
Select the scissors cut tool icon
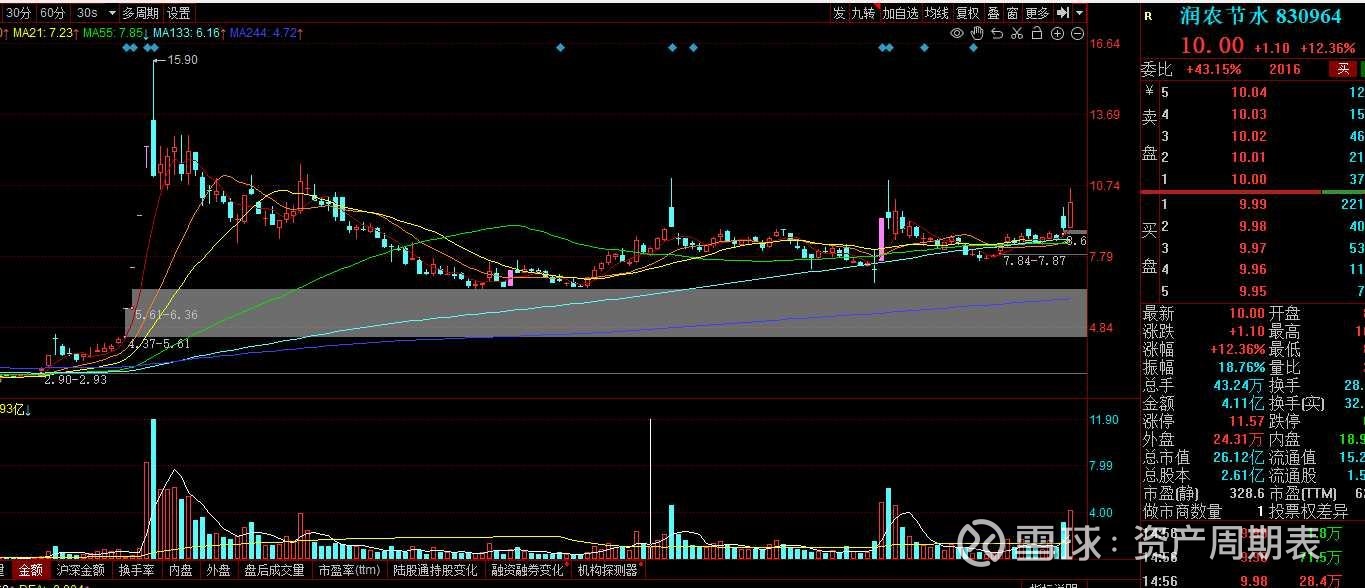[x=1017, y=33]
